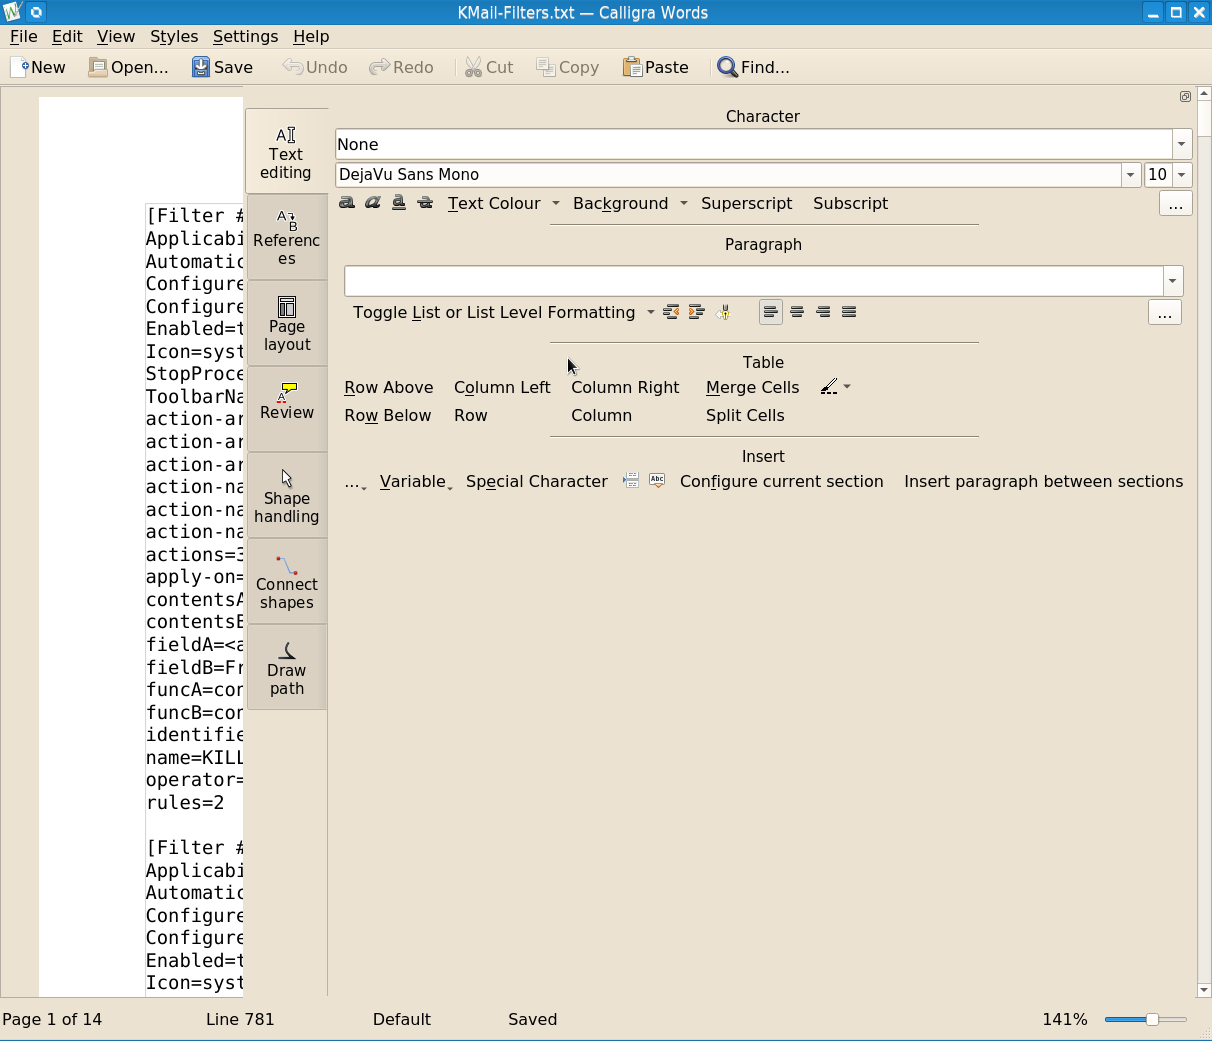
Task: Center align the paragraph
Action: click(797, 312)
